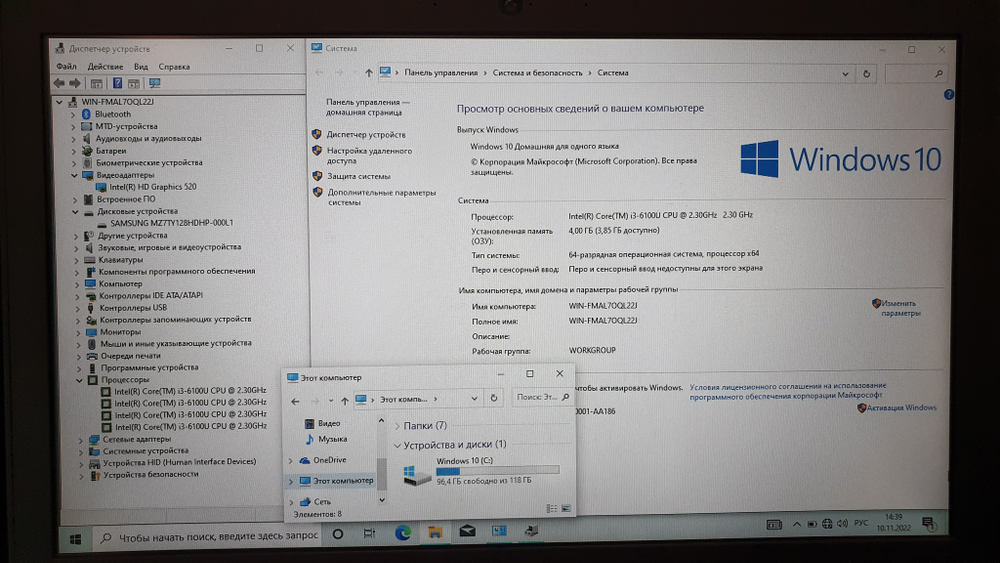Open address history dropdown in System window

pos(845,74)
